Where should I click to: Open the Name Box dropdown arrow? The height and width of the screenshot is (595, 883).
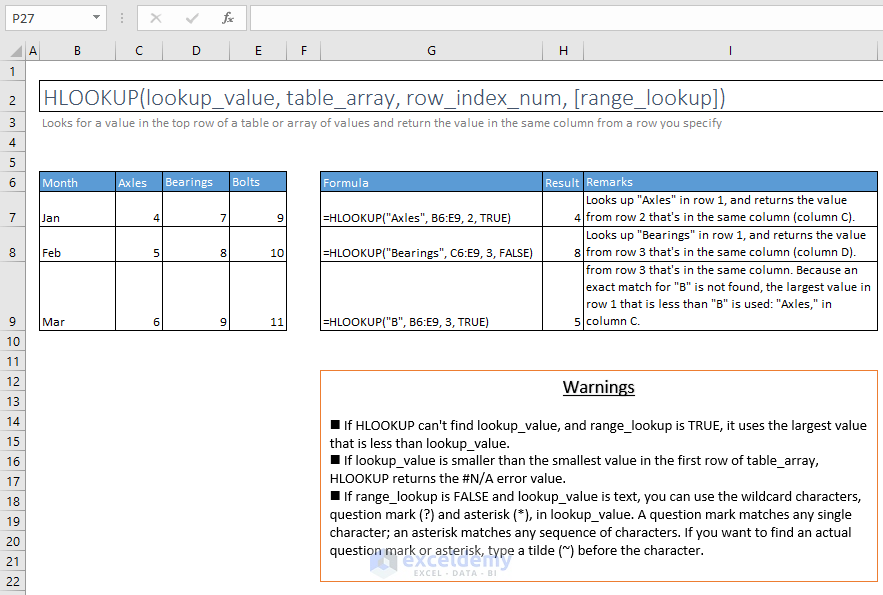[x=96, y=17]
